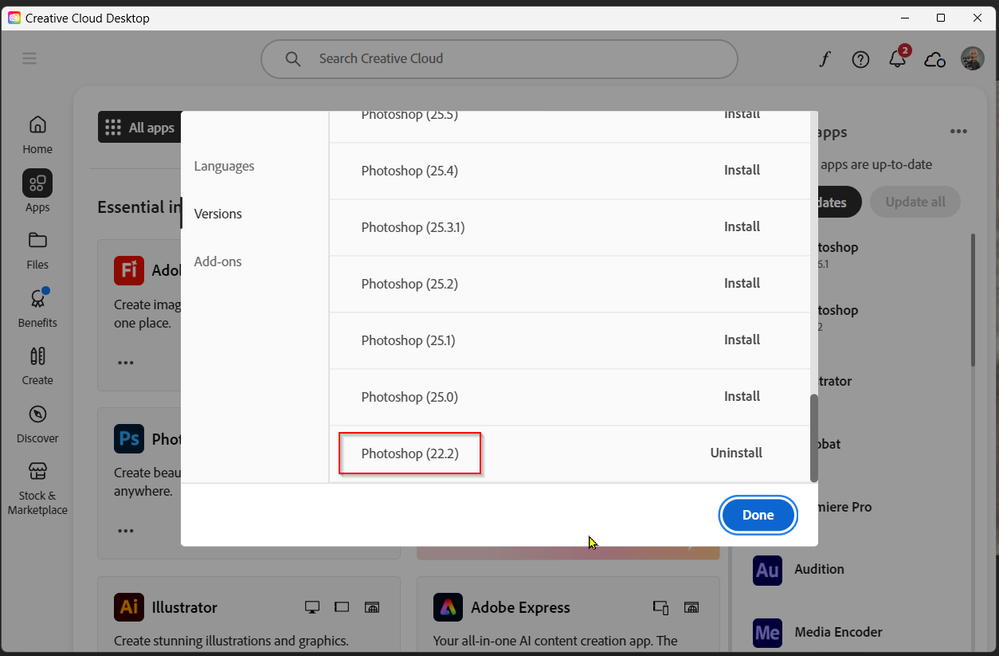
Task: Open more options under Photoshop card
Action: [x=126, y=531]
